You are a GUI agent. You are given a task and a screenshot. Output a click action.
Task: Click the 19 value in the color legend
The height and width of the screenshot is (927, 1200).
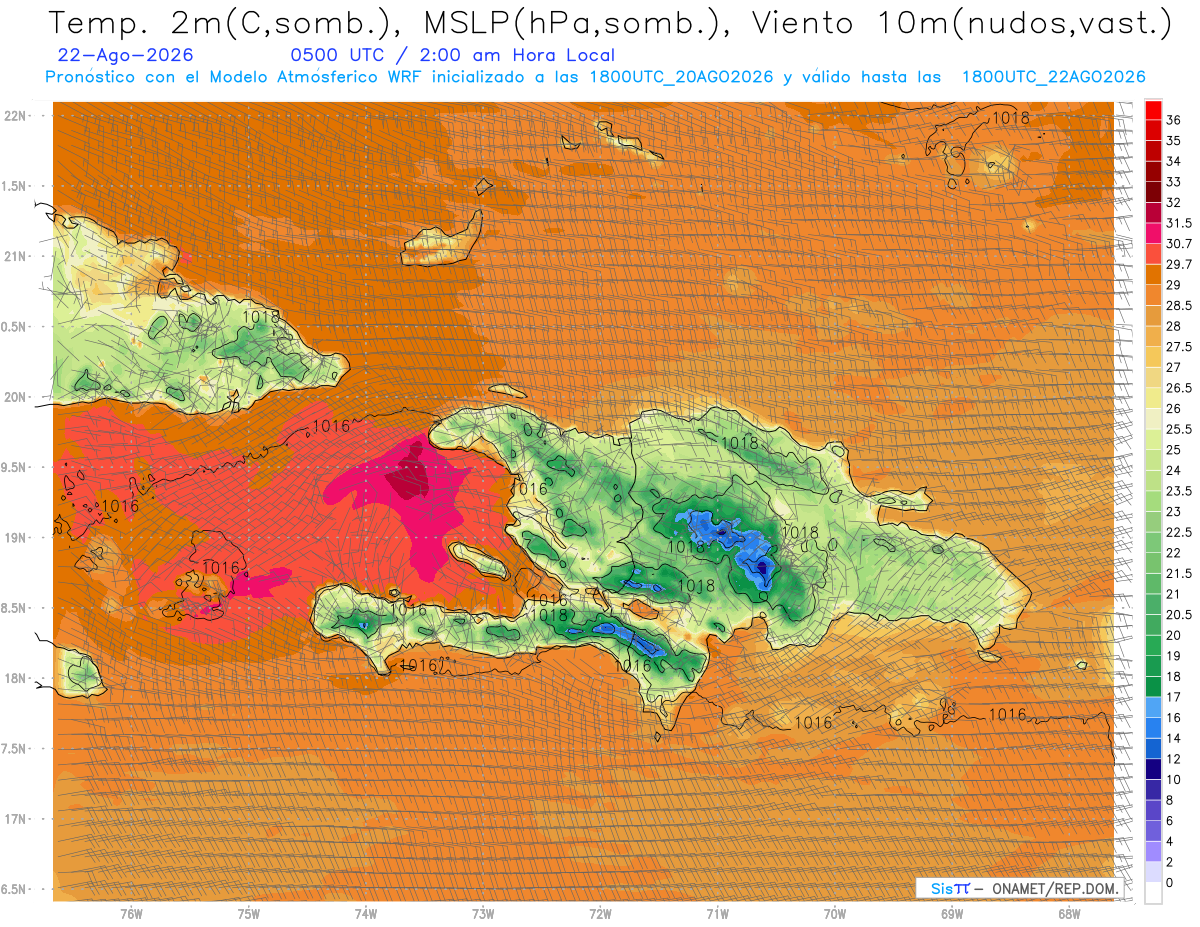click(x=1174, y=657)
